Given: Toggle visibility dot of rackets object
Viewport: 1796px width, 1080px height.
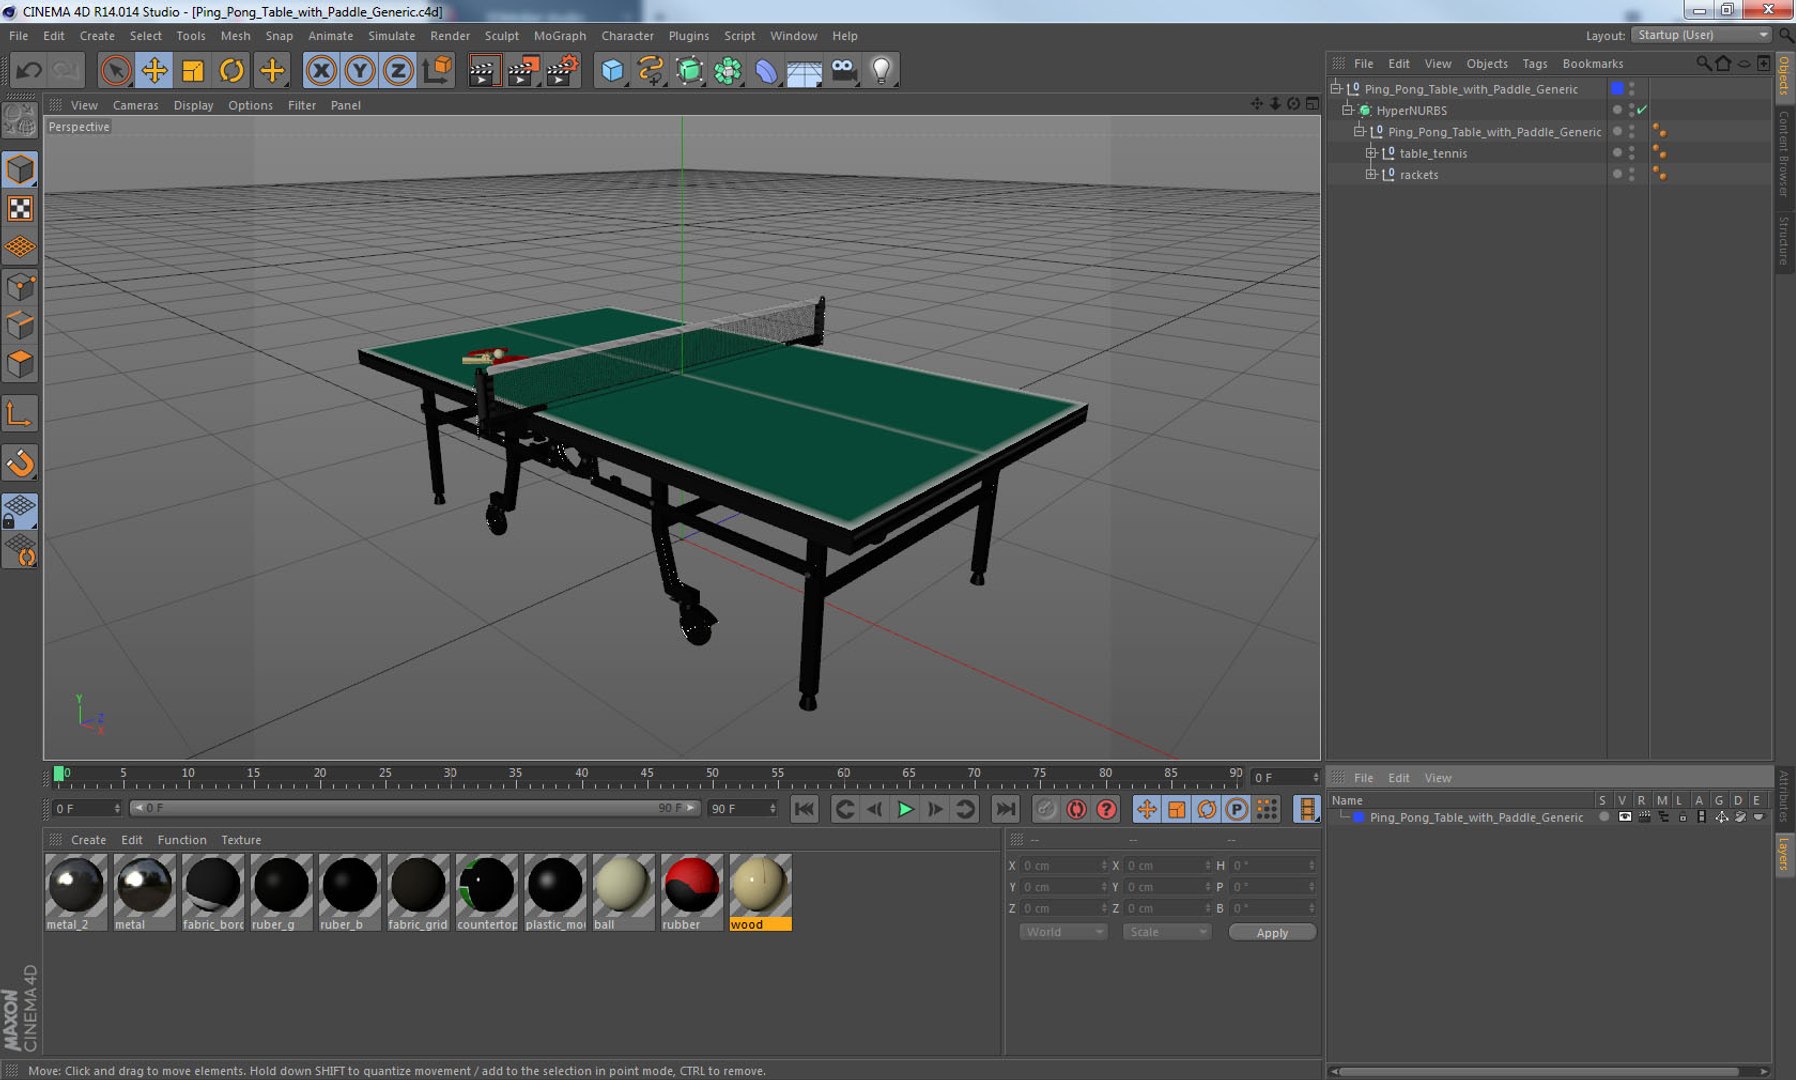Looking at the screenshot, I should [1617, 174].
